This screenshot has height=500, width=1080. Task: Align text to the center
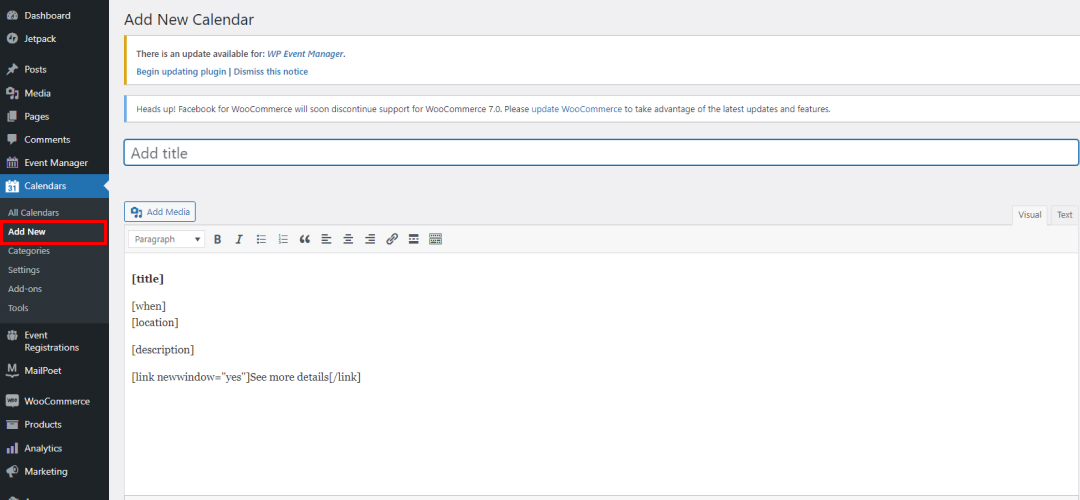click(x=348, y=239)
